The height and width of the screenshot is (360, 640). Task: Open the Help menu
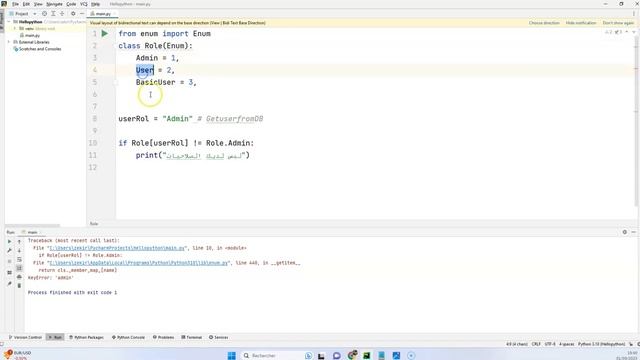[x=96, y=4]
